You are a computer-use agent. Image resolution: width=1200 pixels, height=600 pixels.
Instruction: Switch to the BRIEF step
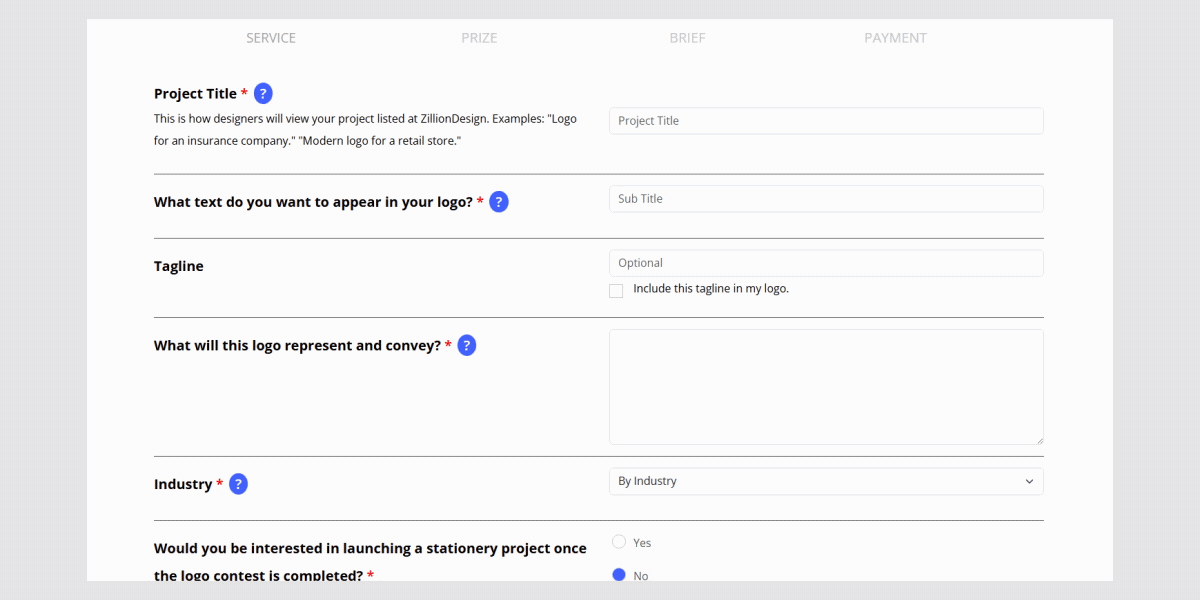click(x=687, y=38)
